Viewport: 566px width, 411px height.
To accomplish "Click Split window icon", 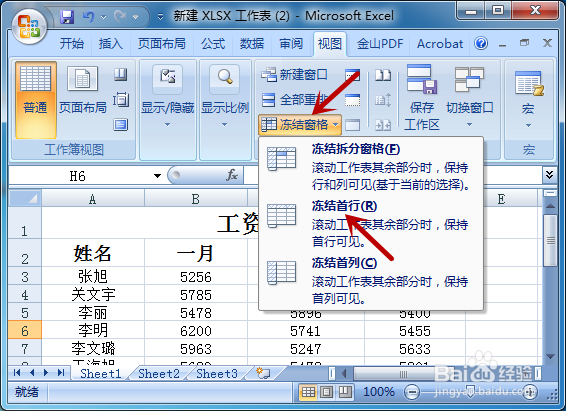I will (352, 75).
